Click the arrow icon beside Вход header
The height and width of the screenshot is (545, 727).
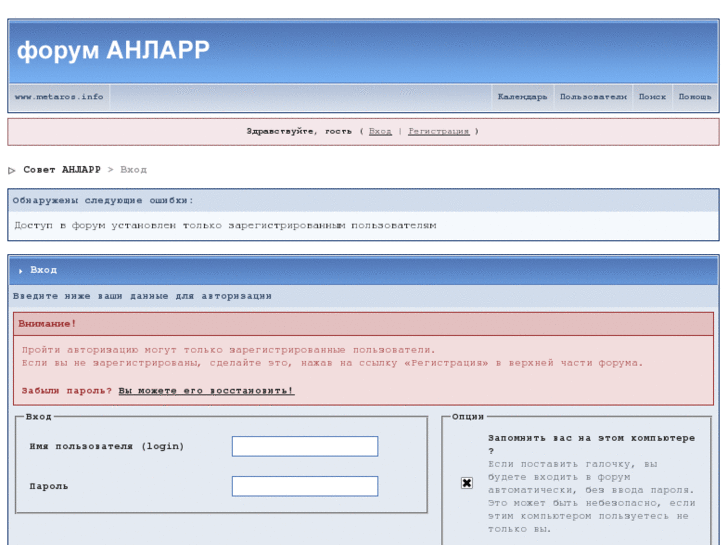(x=20, y=271)
